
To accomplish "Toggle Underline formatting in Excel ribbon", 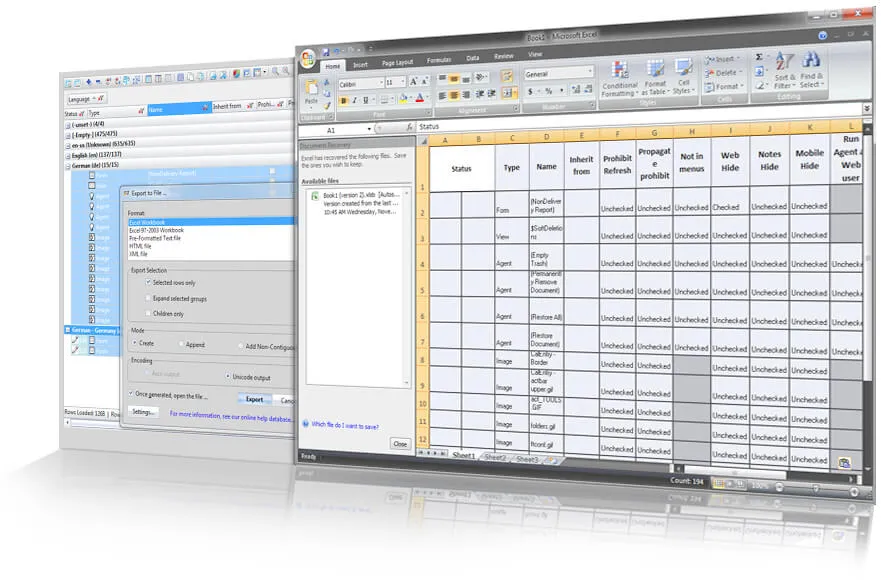I will tap(366, 100).
